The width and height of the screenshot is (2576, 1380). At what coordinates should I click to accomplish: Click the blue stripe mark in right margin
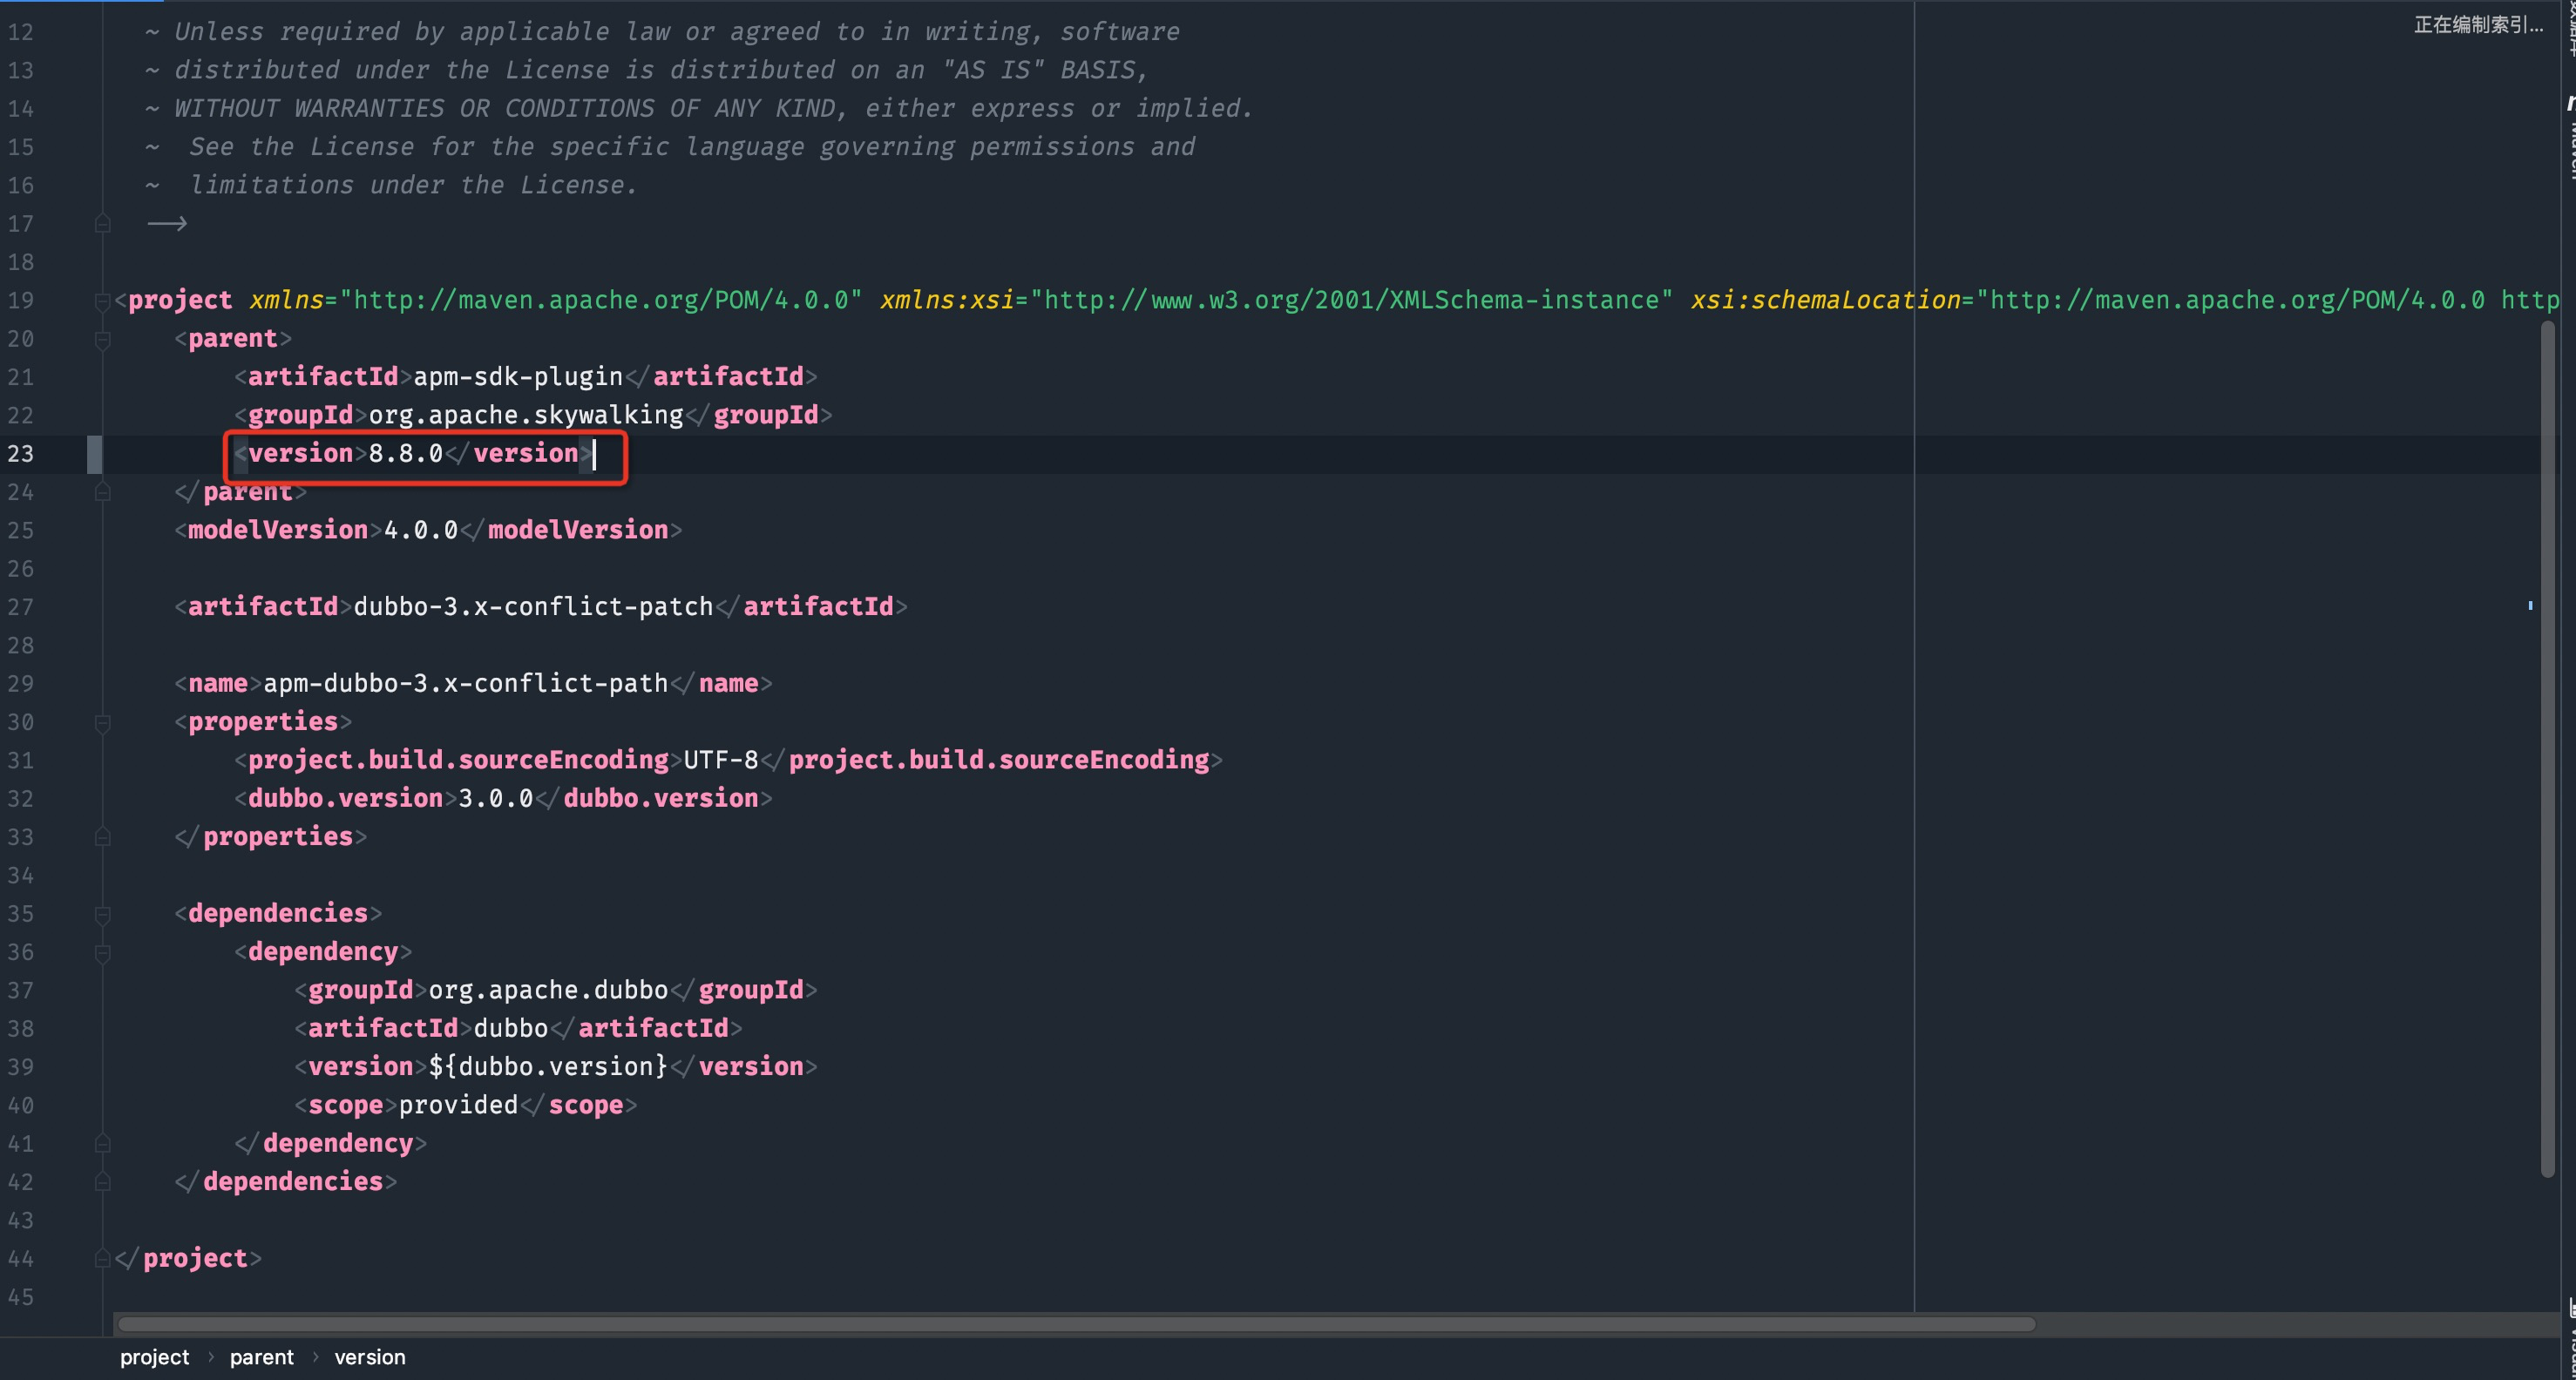[2530, 605]
